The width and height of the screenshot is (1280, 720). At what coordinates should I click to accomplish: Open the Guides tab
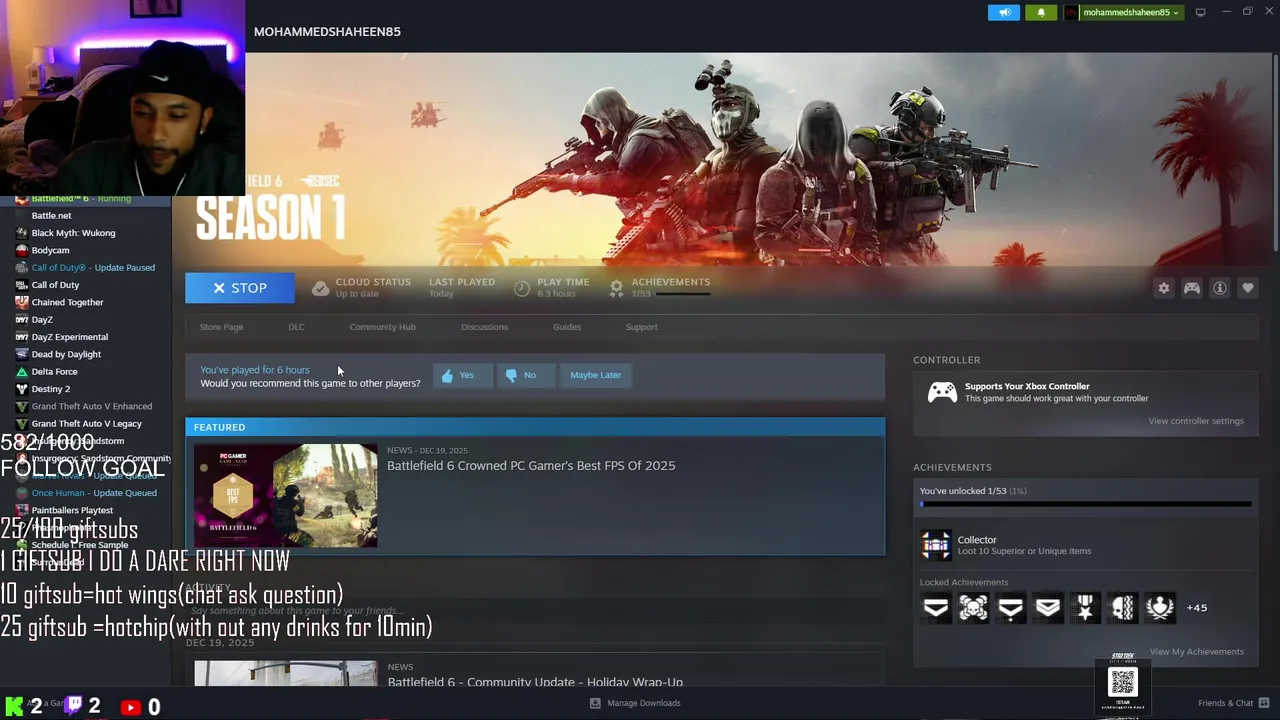[567, 327]
